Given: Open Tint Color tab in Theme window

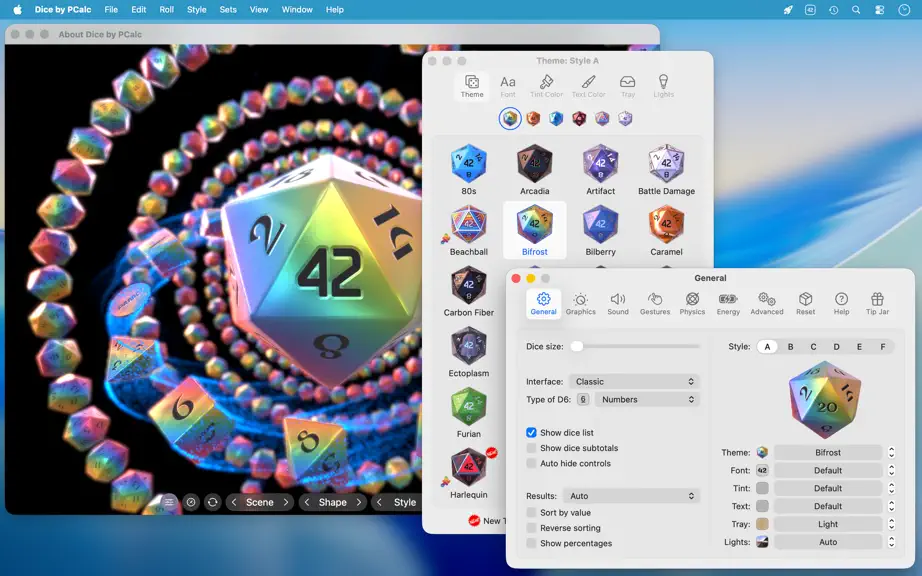Looking at the screenshot, I should (546, 86).
